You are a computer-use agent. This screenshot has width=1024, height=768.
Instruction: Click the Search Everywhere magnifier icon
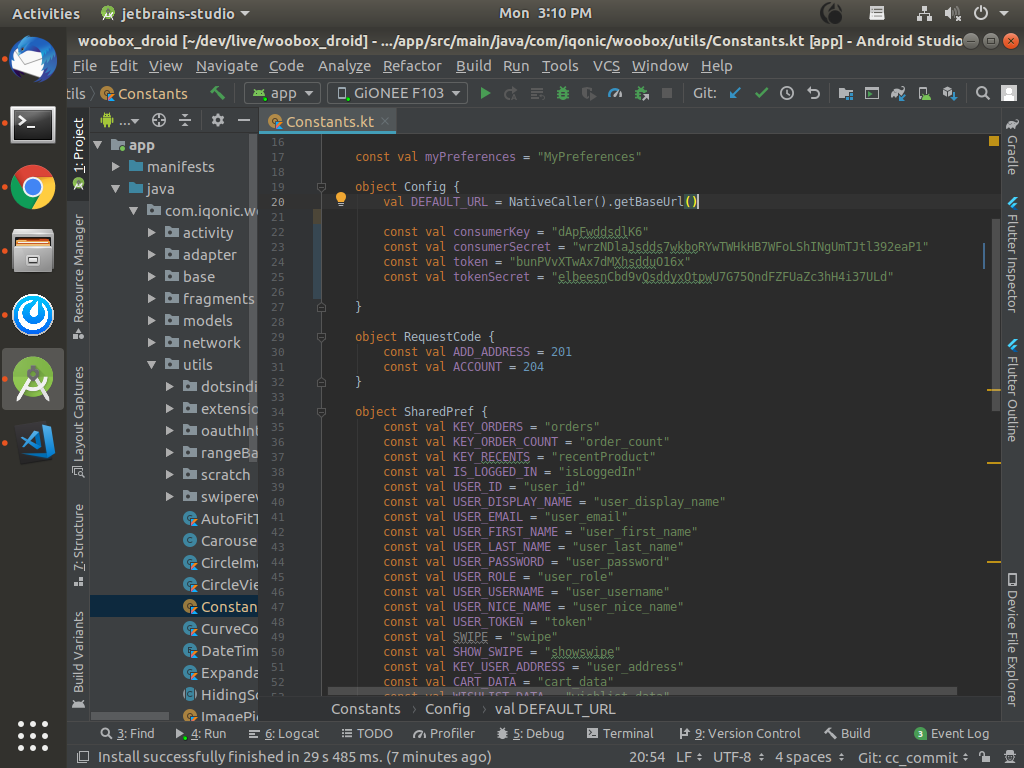982,93
